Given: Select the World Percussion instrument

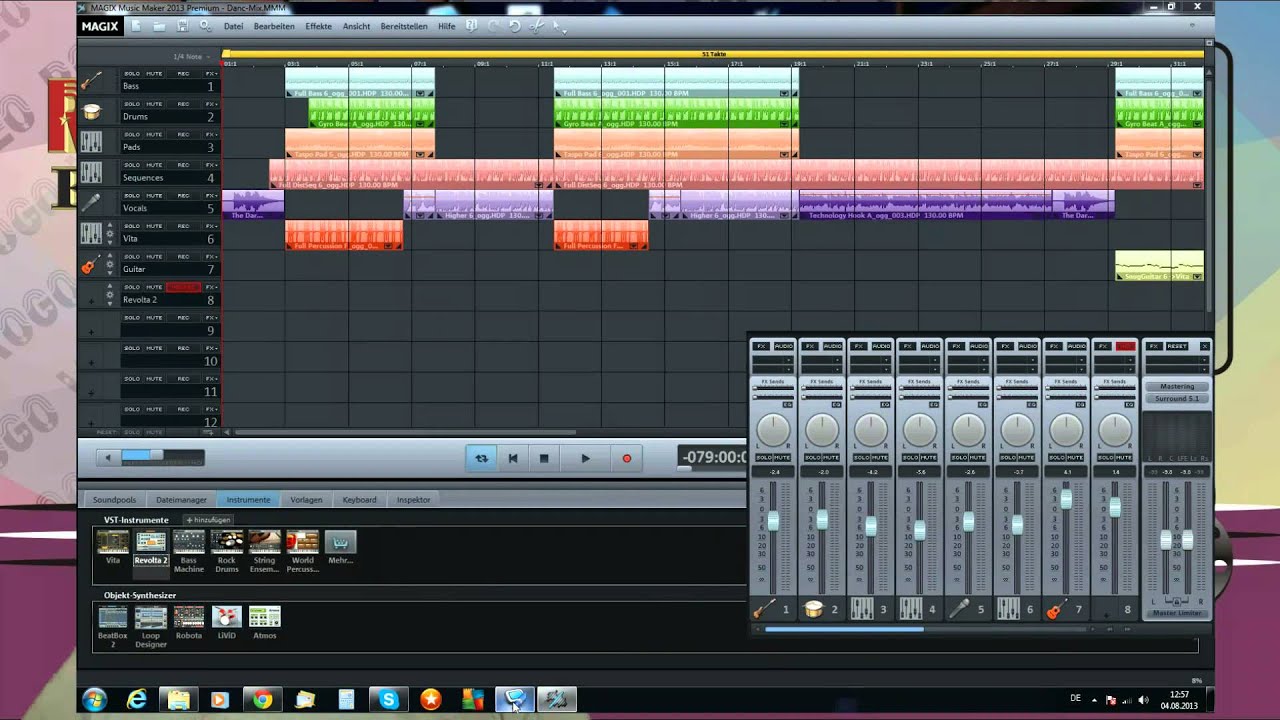Looking at the screenshot, I should click(303, 550).
